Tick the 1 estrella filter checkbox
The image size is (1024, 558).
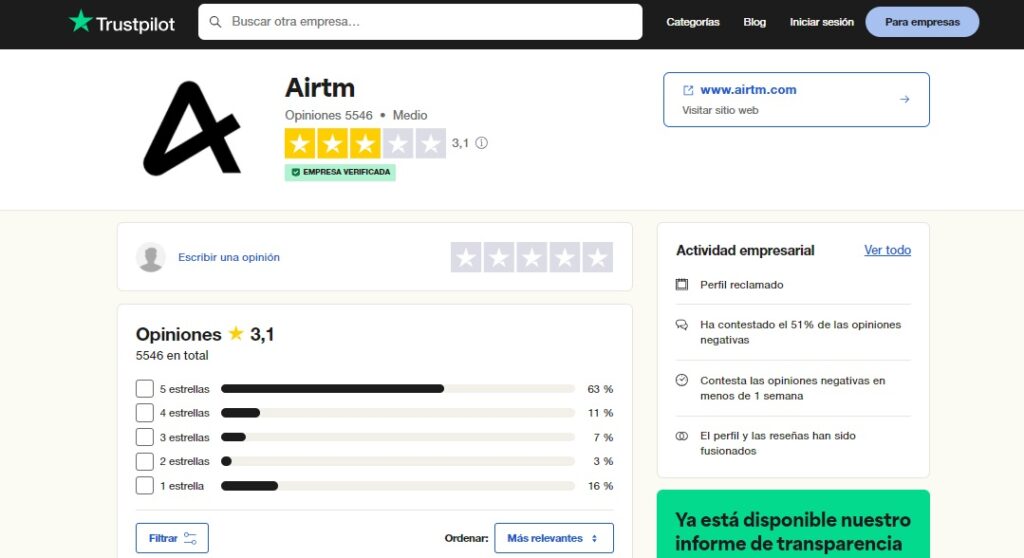(145, 486)
